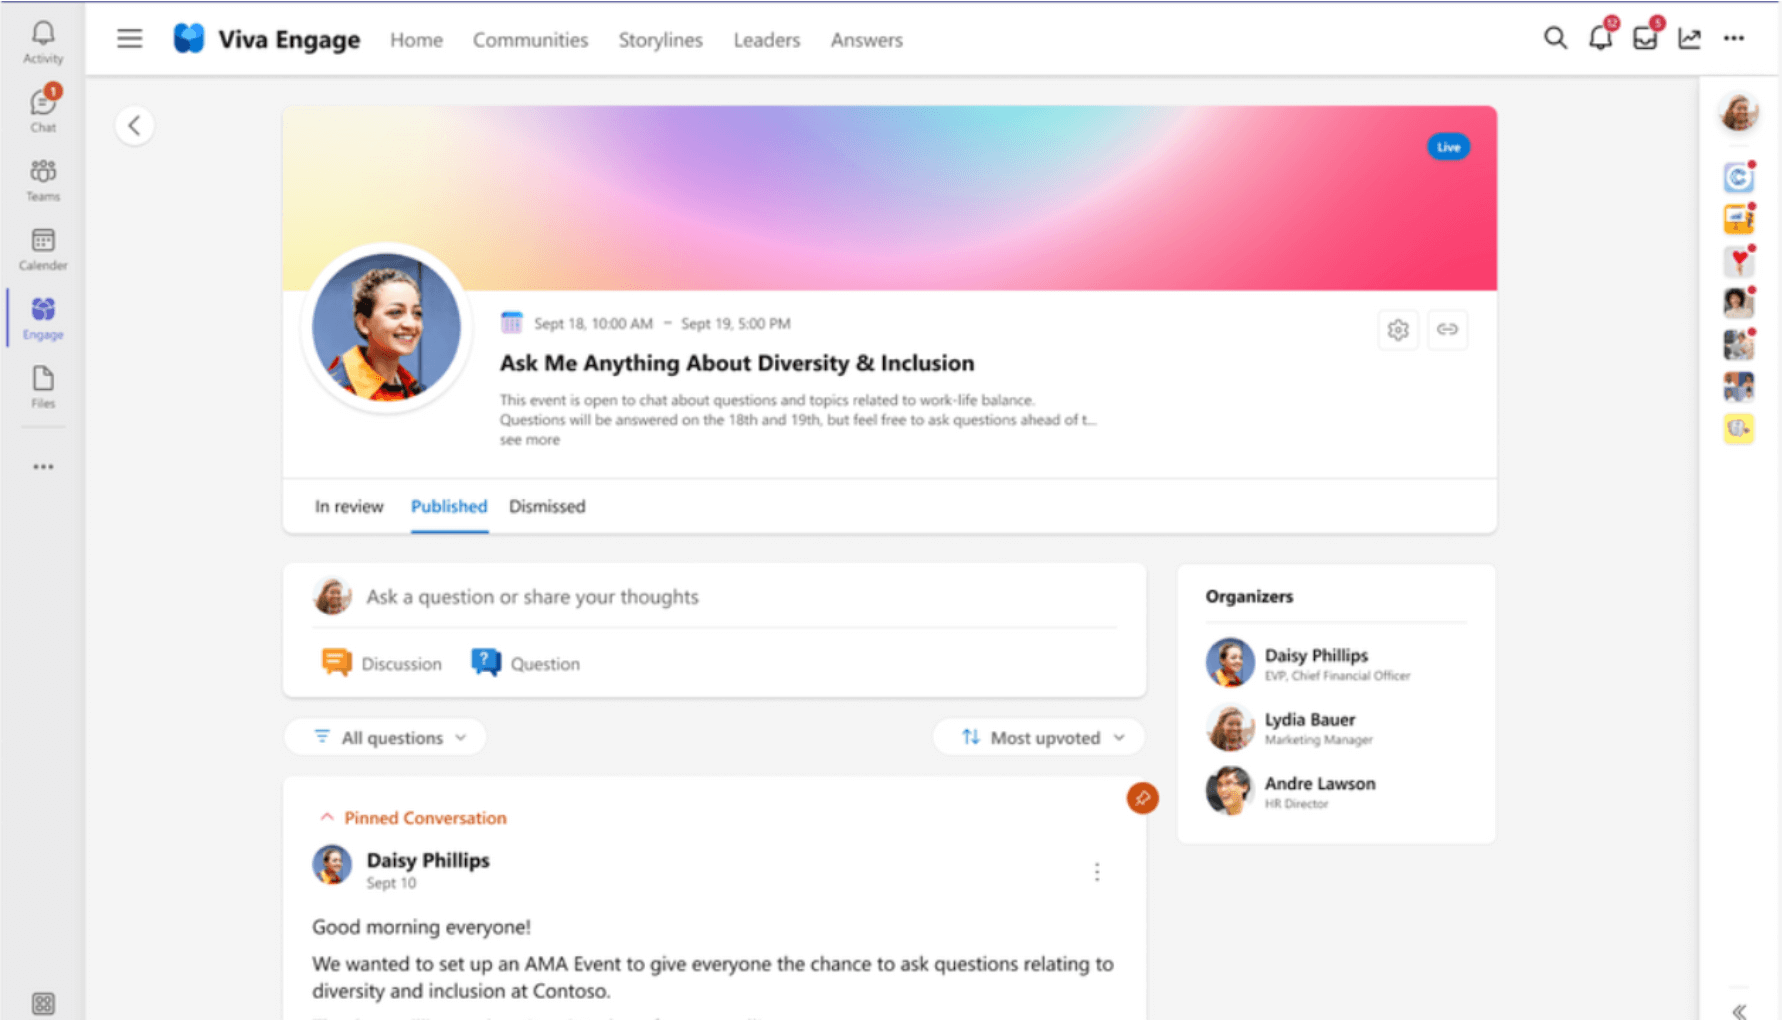The image size is (1782, 1026).
Task: Open the hamburger navigation menu
Action: coord(130,39)
